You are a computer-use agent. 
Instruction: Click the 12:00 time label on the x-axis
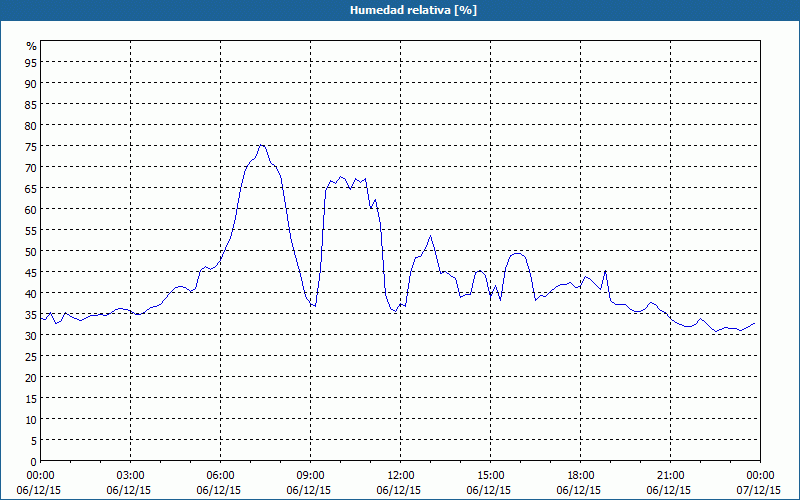coord(401,476)
